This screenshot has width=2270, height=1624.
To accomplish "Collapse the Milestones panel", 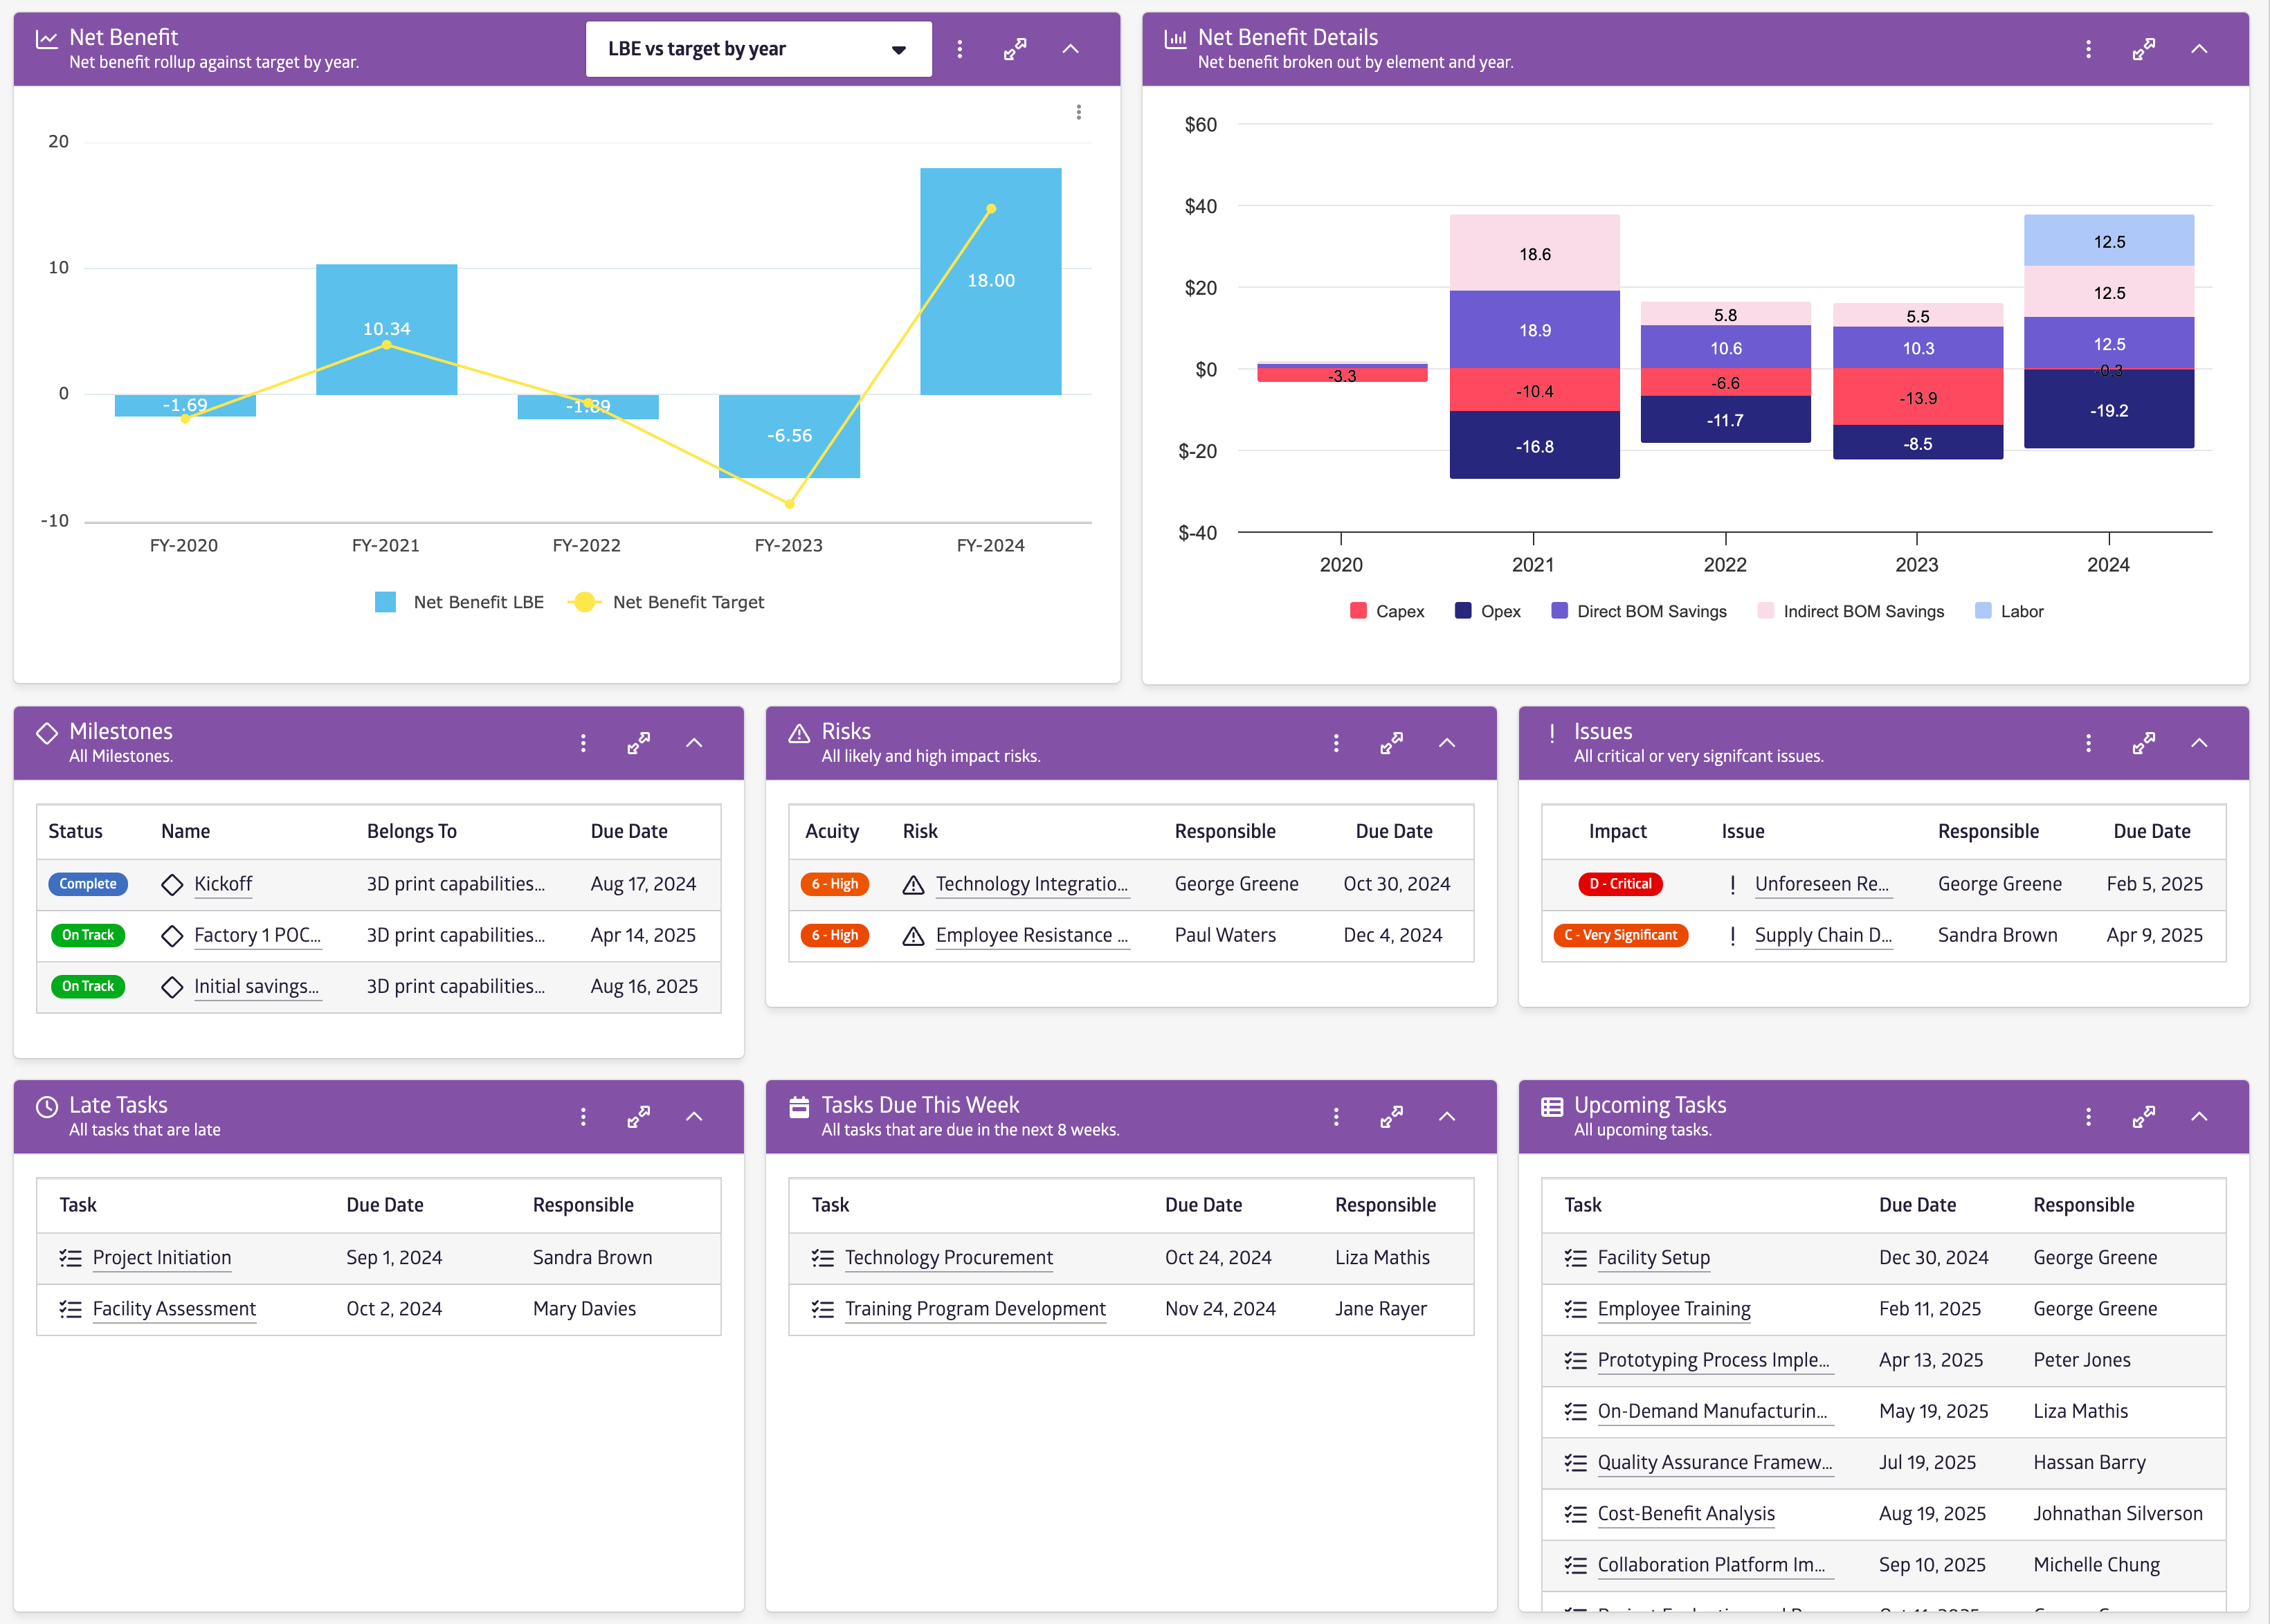I will click(x=694, y=743).
